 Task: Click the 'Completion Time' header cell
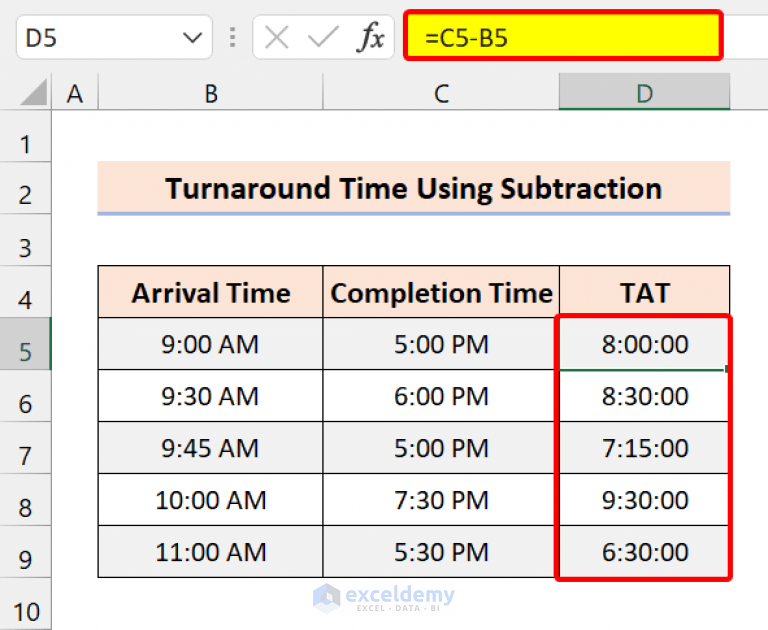(441, 292)
